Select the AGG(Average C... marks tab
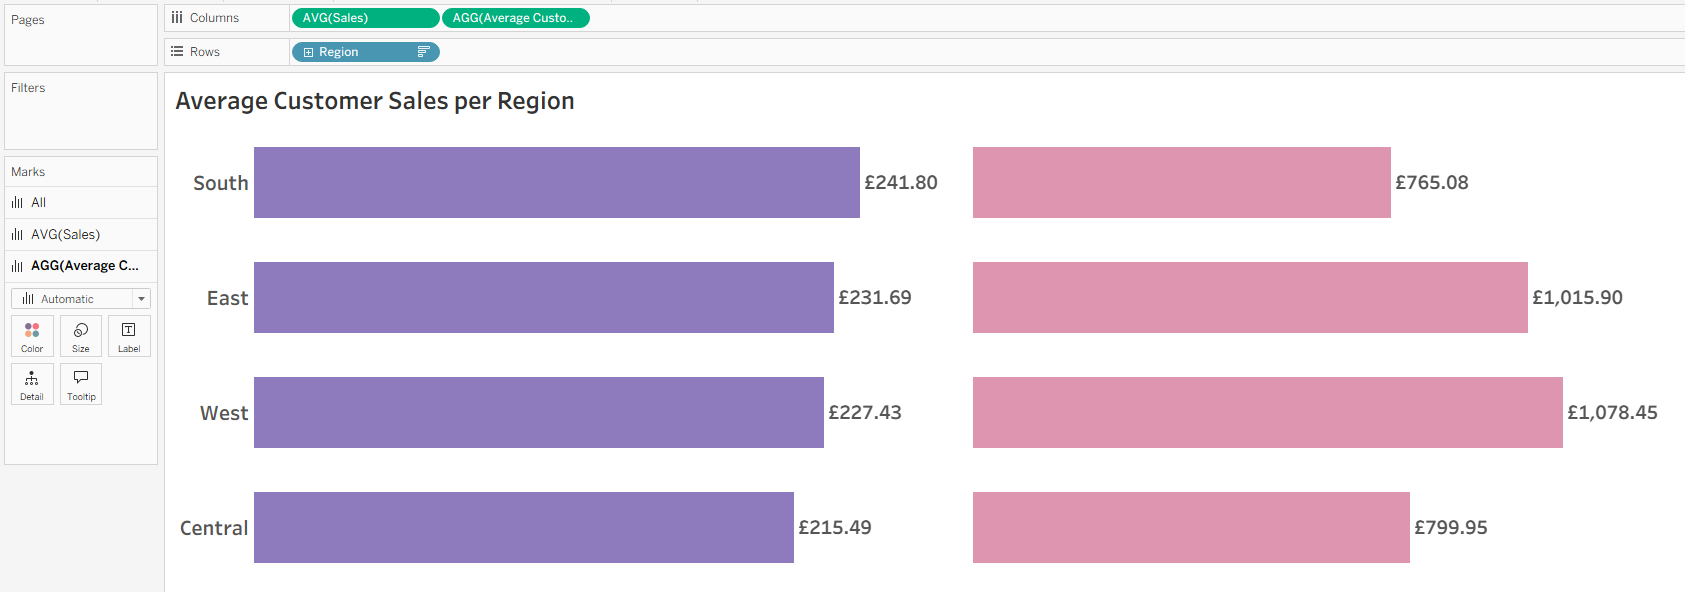 [x=81, y=266]
